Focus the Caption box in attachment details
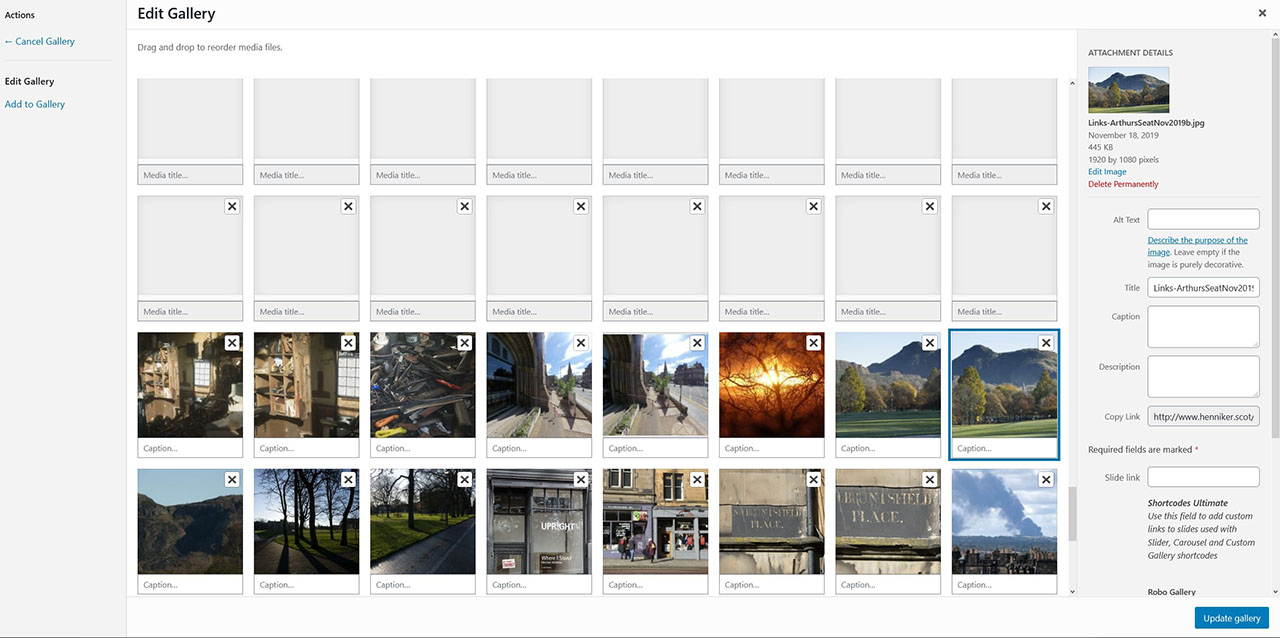This screenshot has width=1280, height=638. (1203, 327)
